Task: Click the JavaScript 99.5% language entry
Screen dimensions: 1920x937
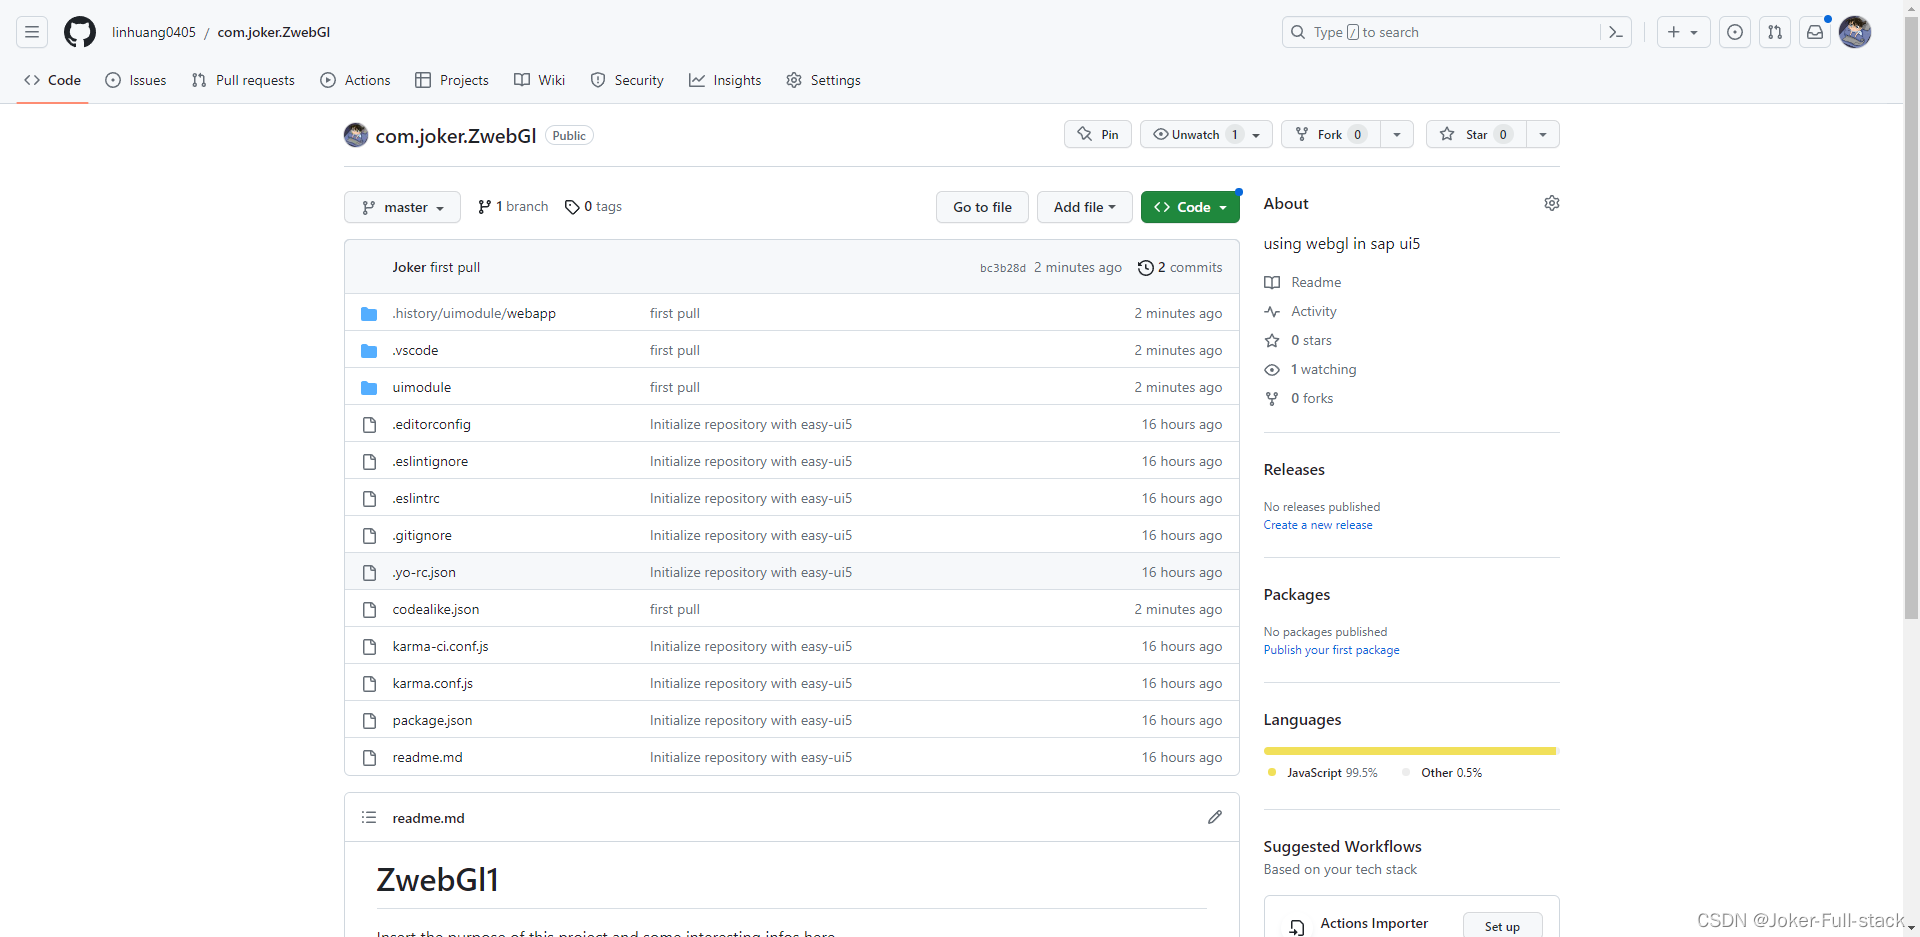Action: click(1322, 773)
